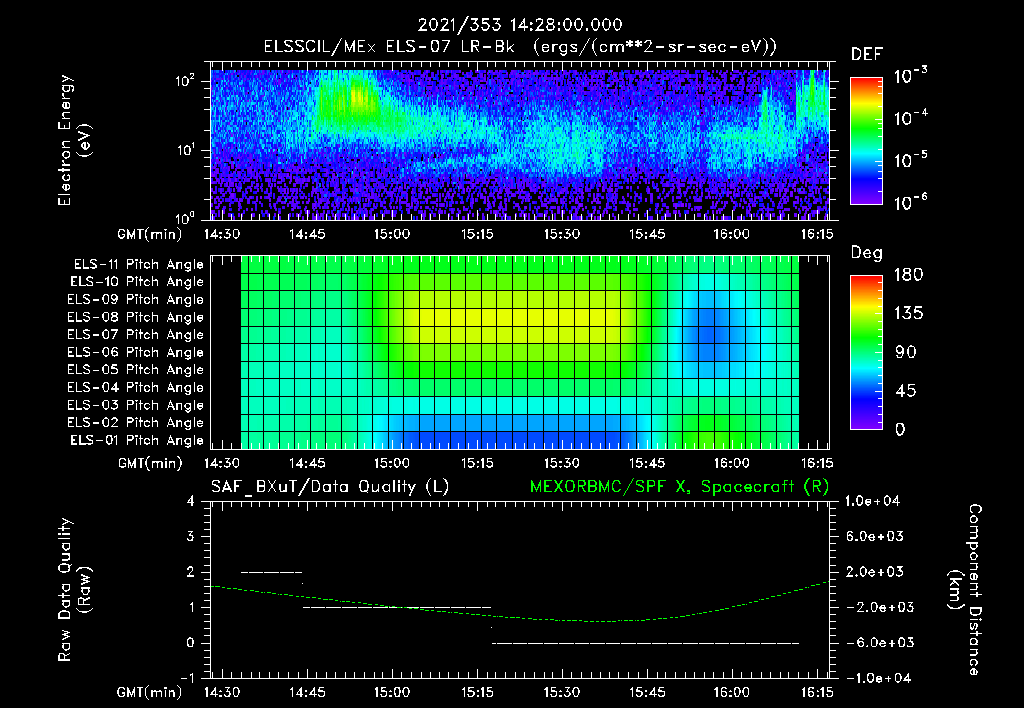Select the Electron Energy (eV) axis label
Screen dimensions: 1024x708
74,140
